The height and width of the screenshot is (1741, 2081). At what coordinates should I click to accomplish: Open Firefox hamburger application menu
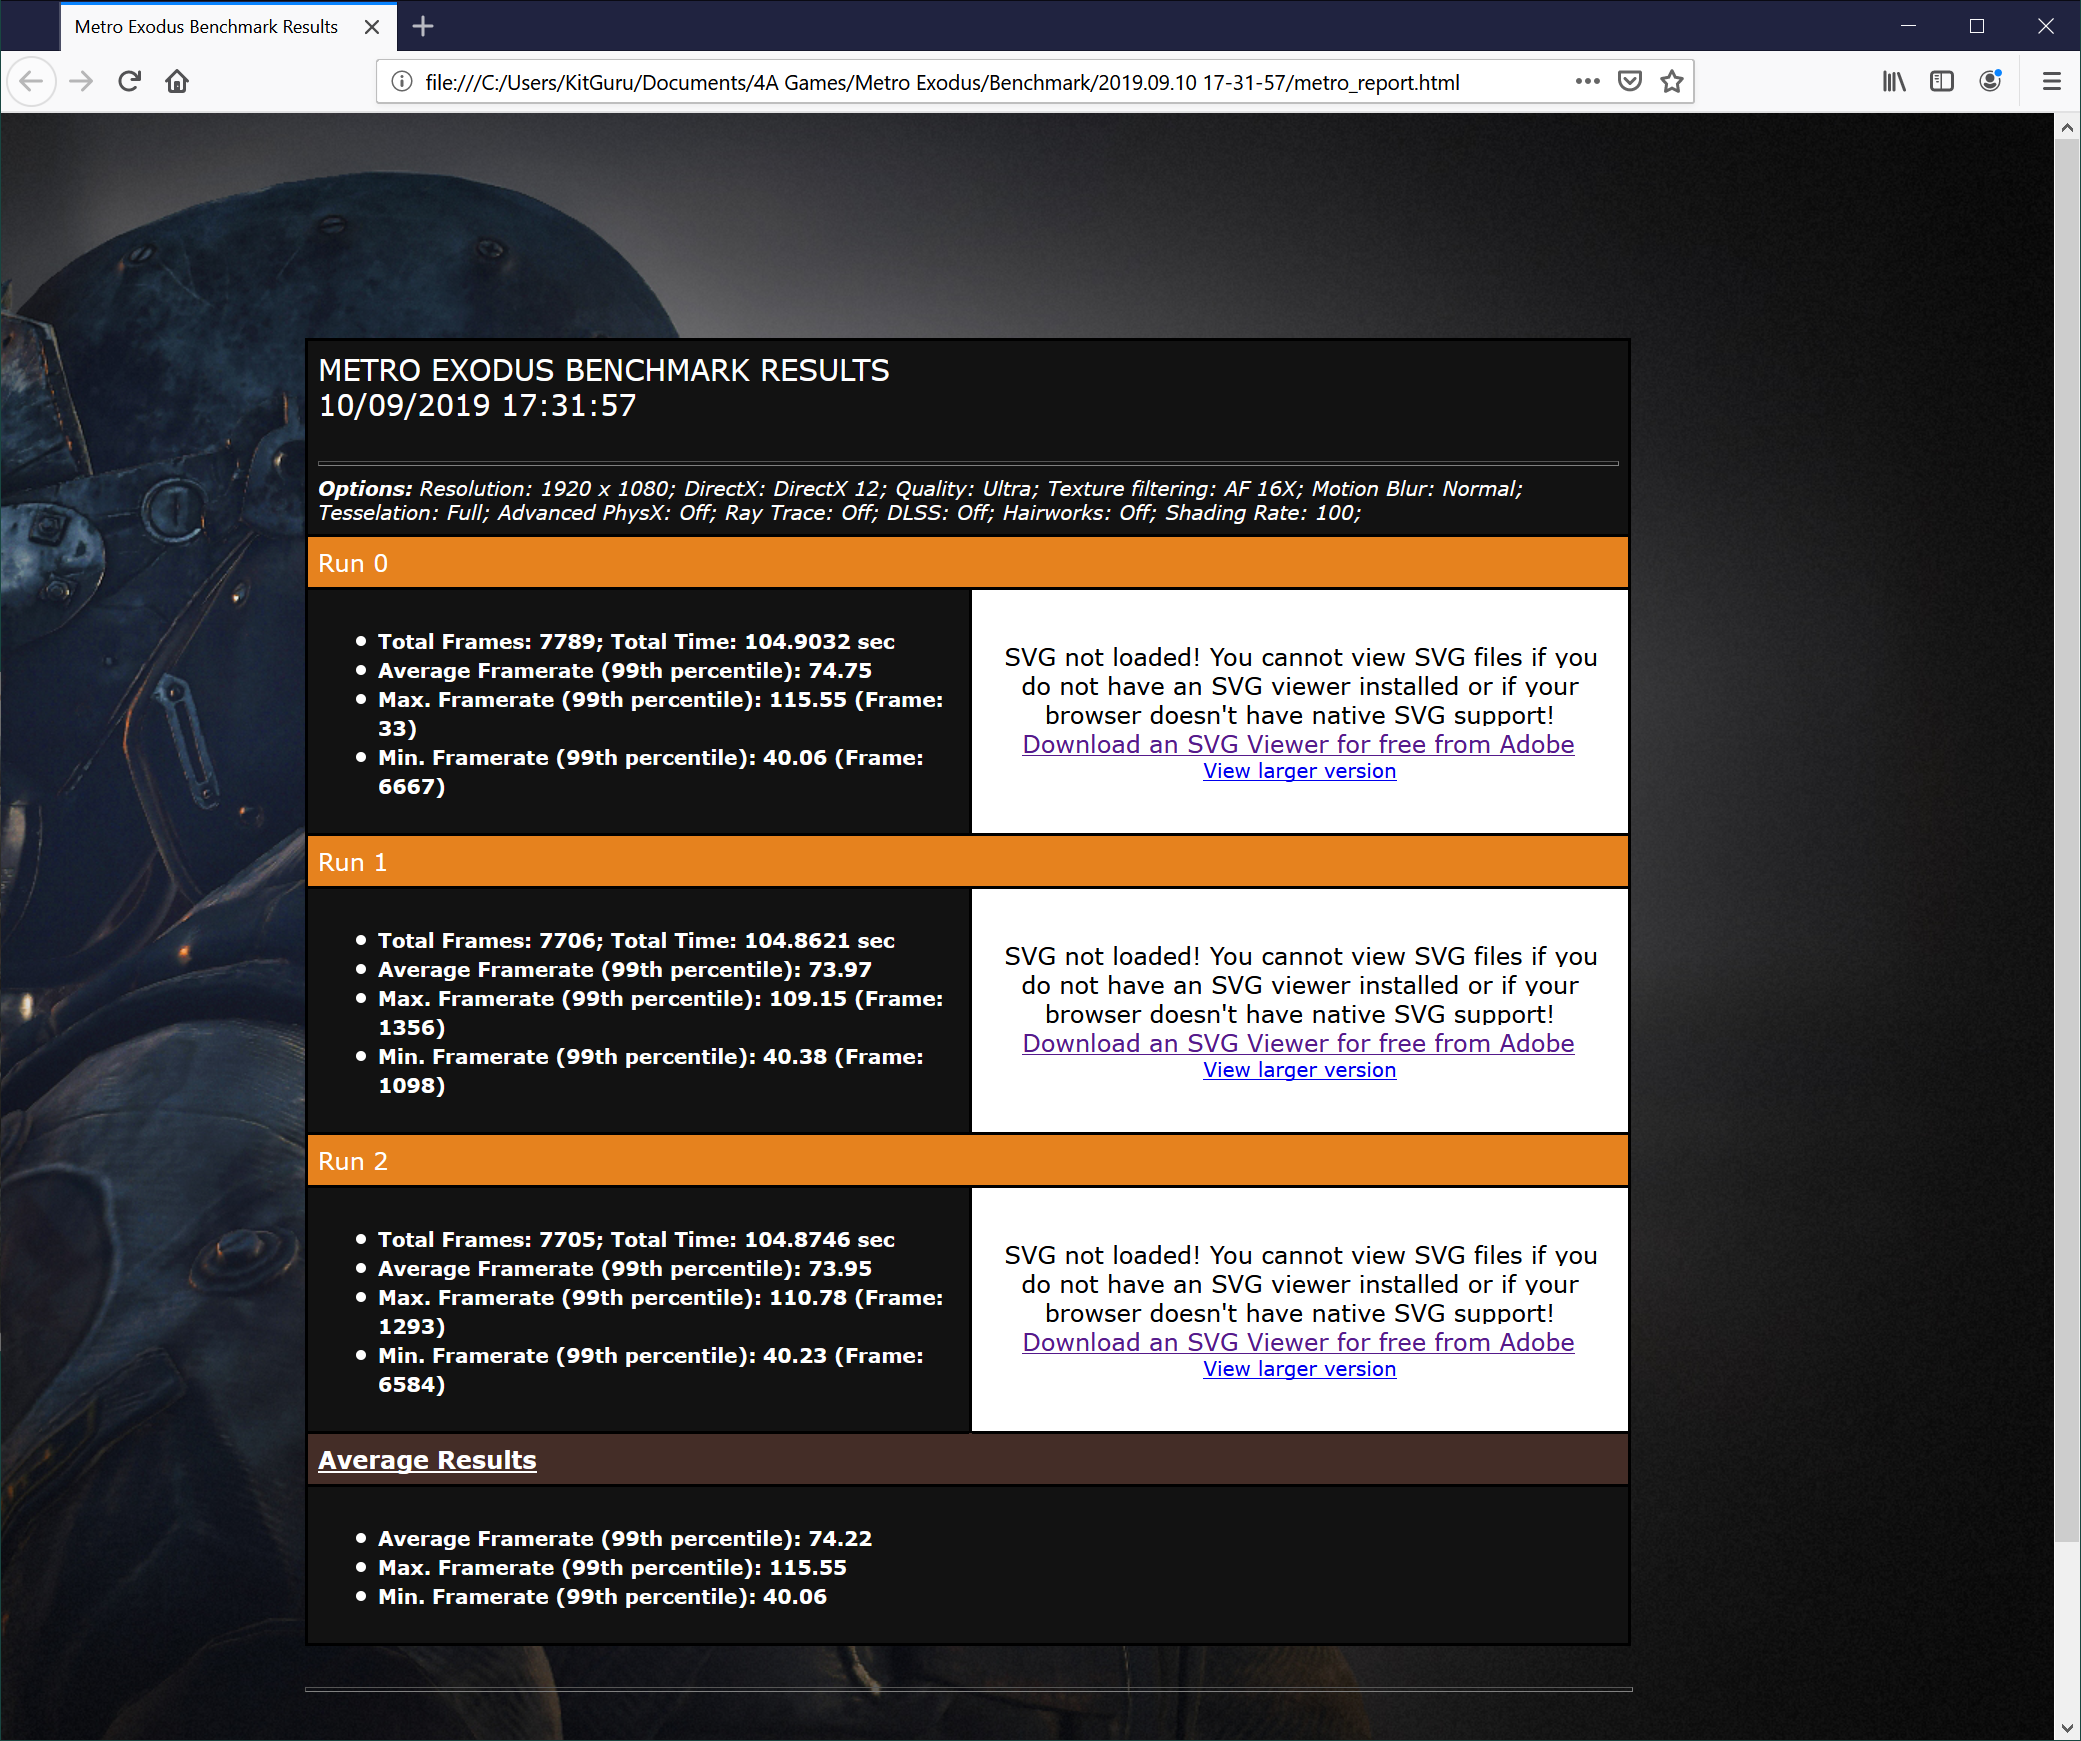click(x=2051, y=81)
